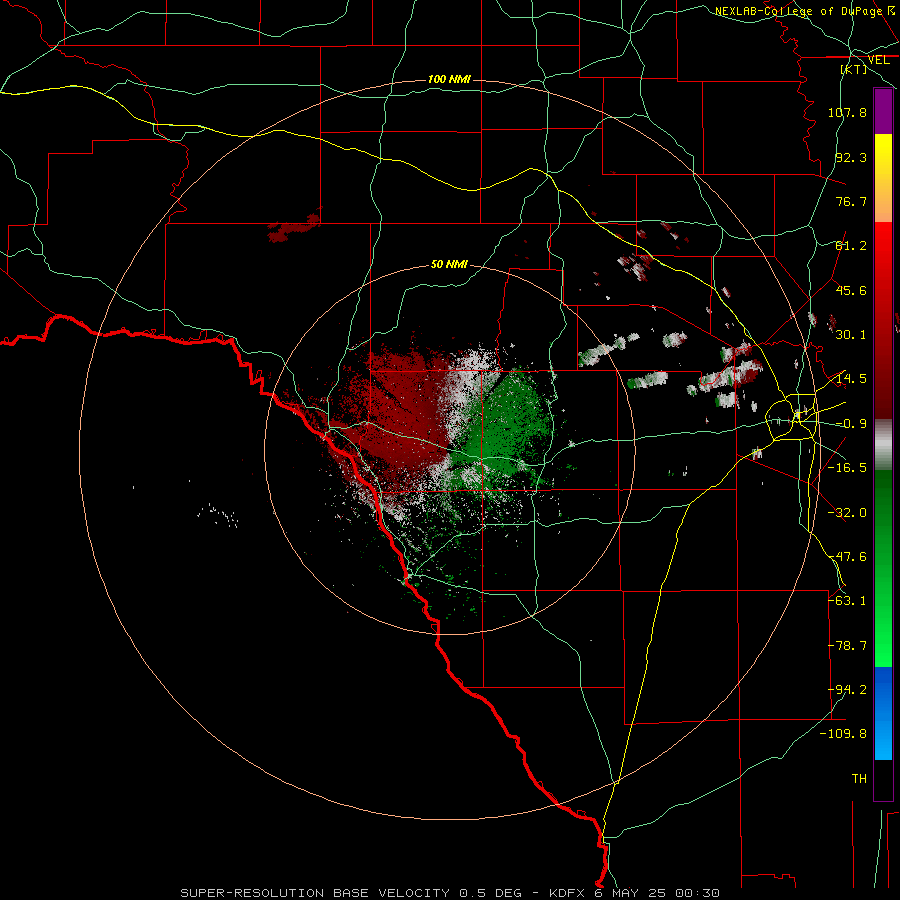Screen dimensions: 900x900
Task: Click the gray near-zero segment of the color bar
Action: (x=883, y=445)
